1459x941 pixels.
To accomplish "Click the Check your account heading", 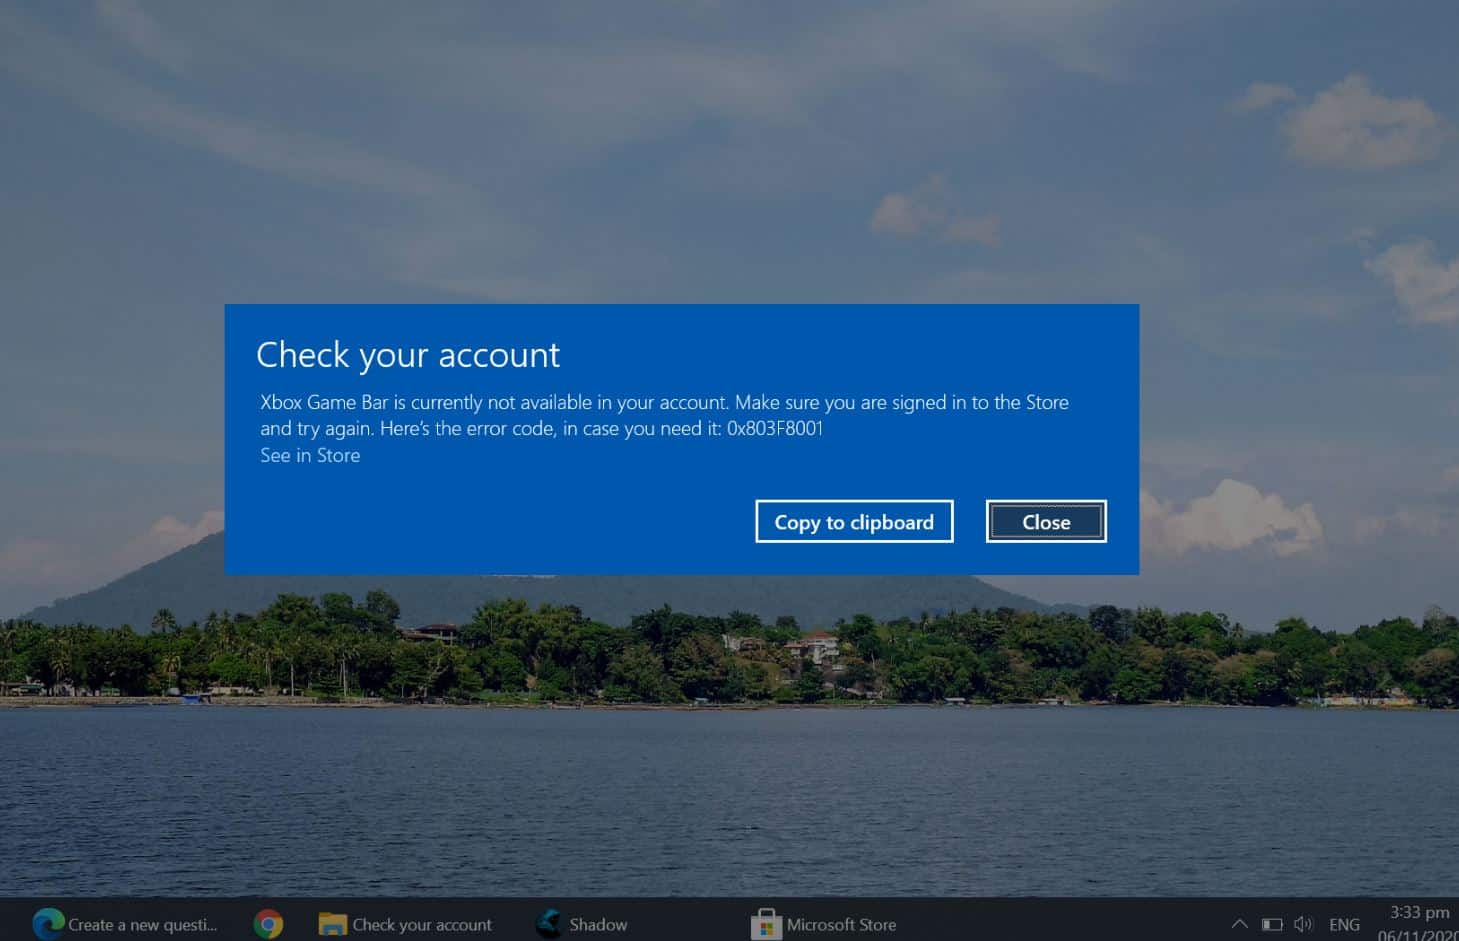I will pos(408,356).
